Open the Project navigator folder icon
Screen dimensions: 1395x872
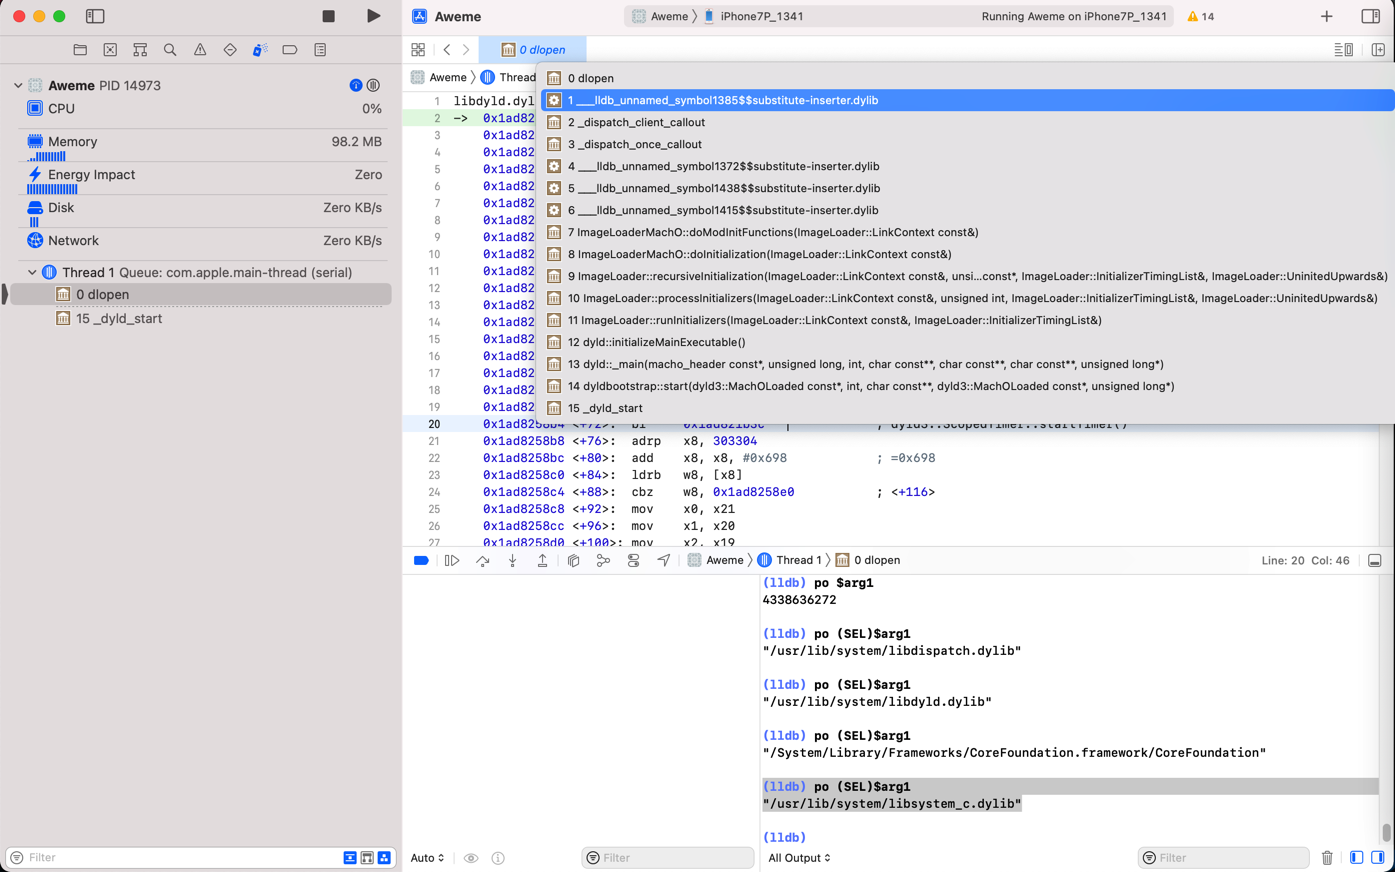click(80, 50)
